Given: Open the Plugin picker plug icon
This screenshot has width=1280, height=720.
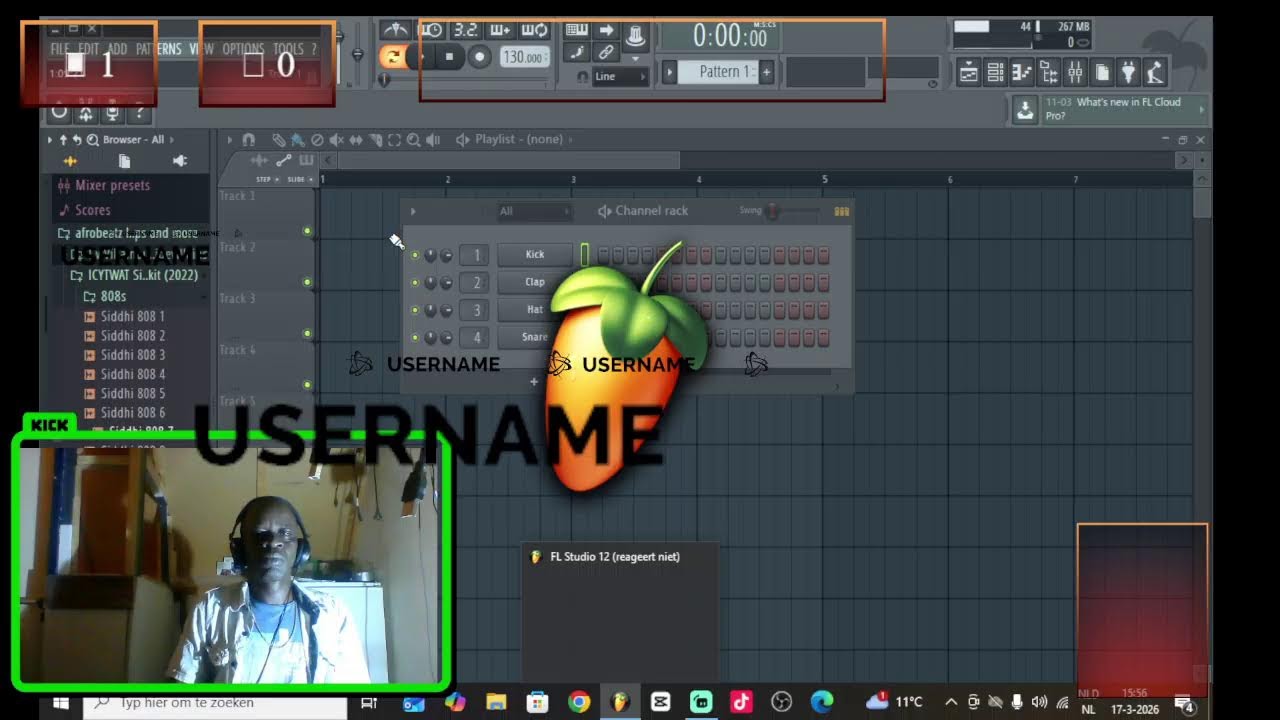Looking at the screenshot, I should tap(1128, 72).
